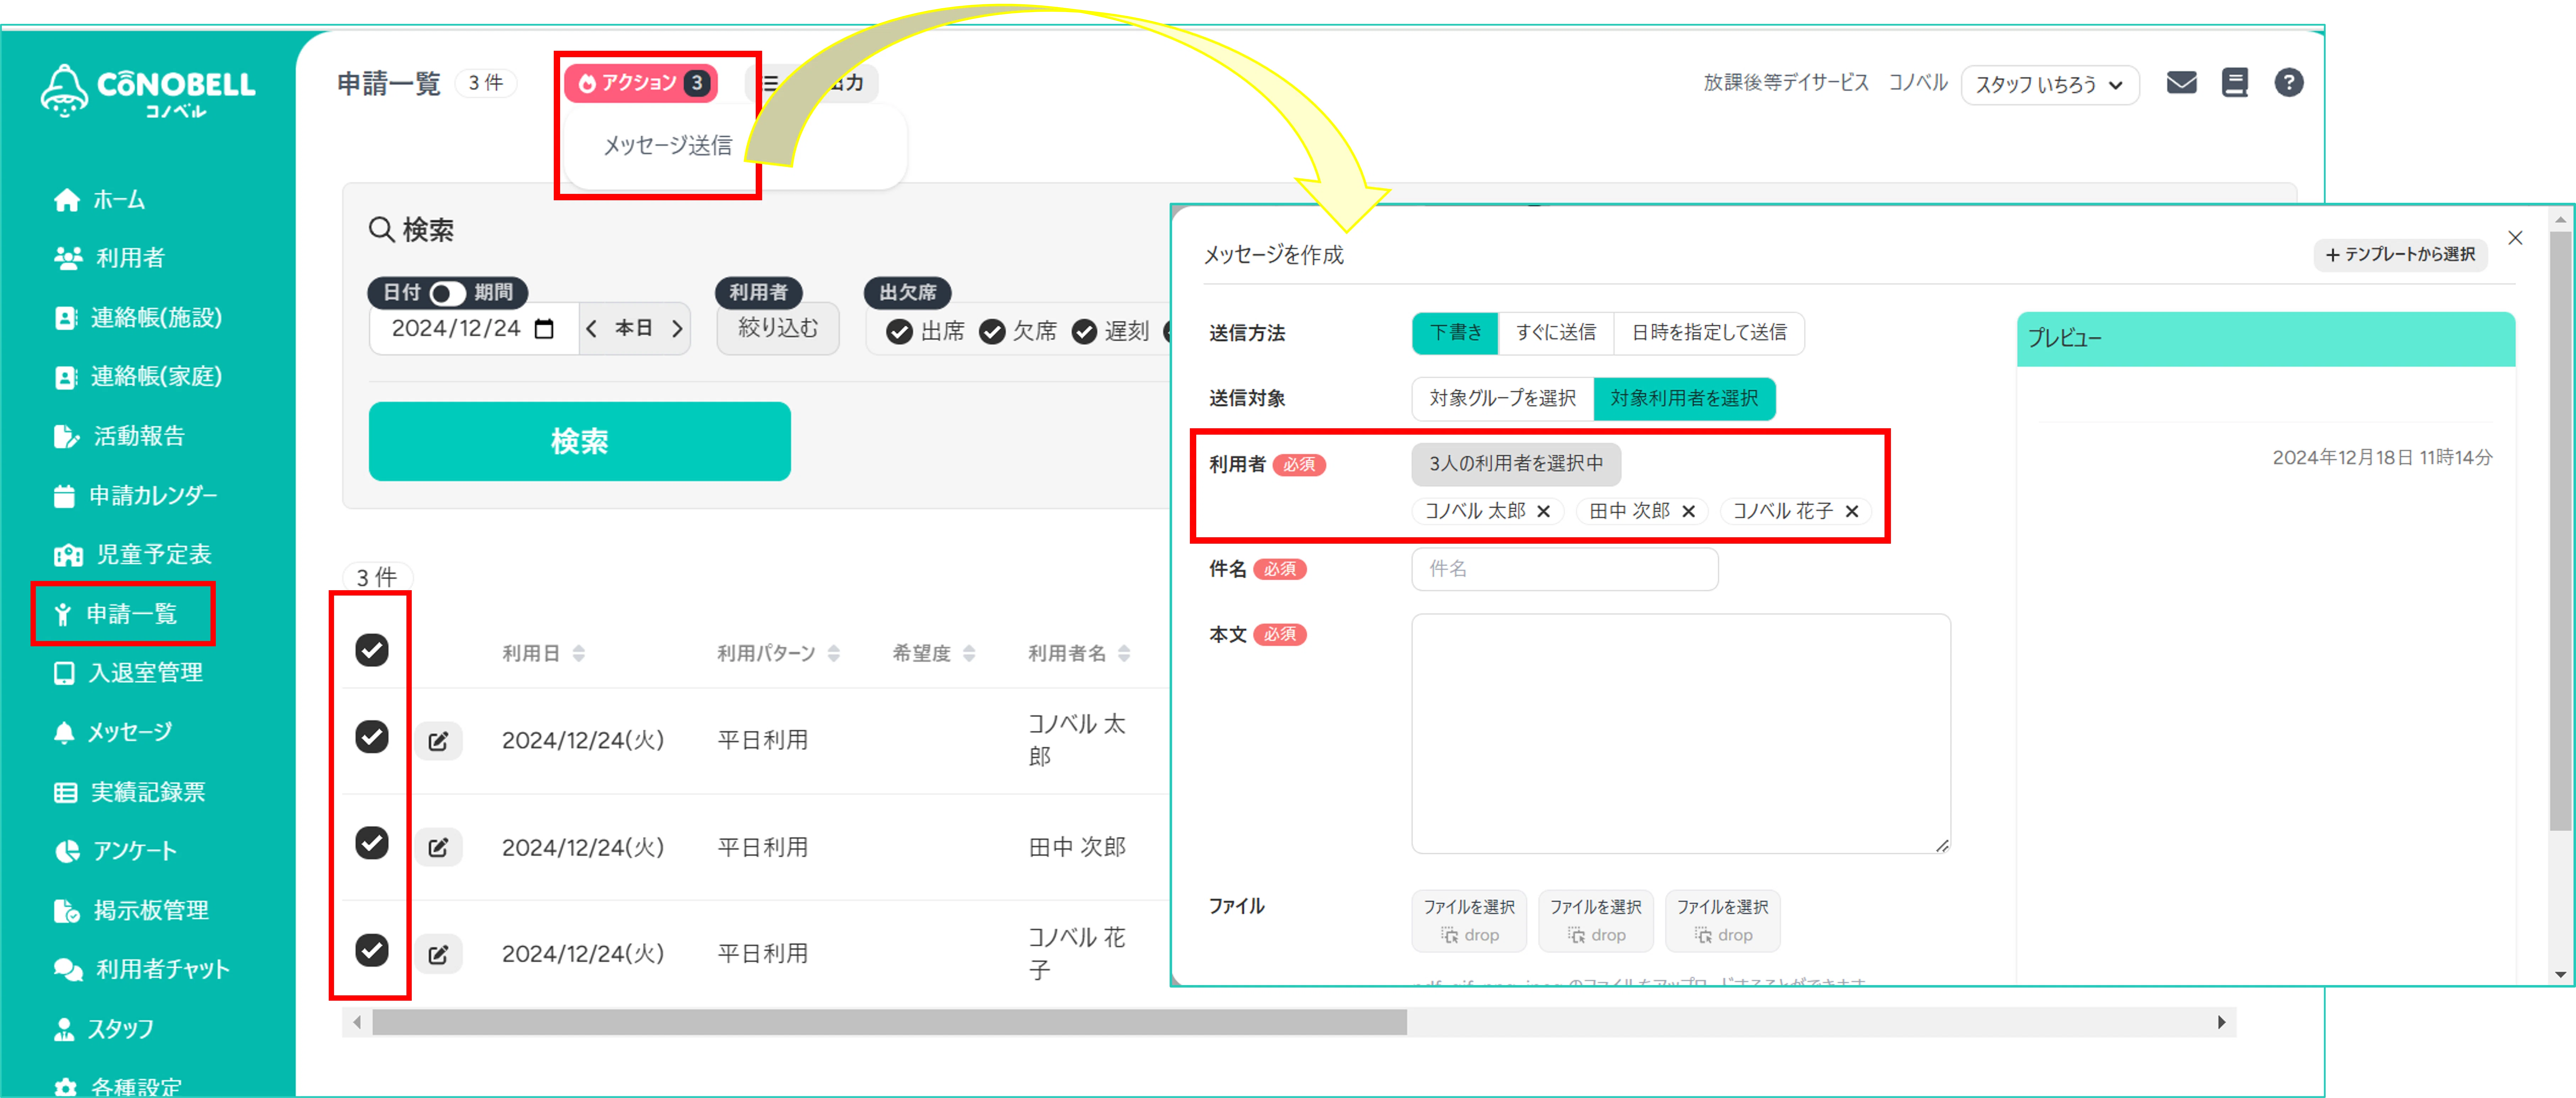
Task: Open スタッフ in sidebar
Action: point(104,1029)
